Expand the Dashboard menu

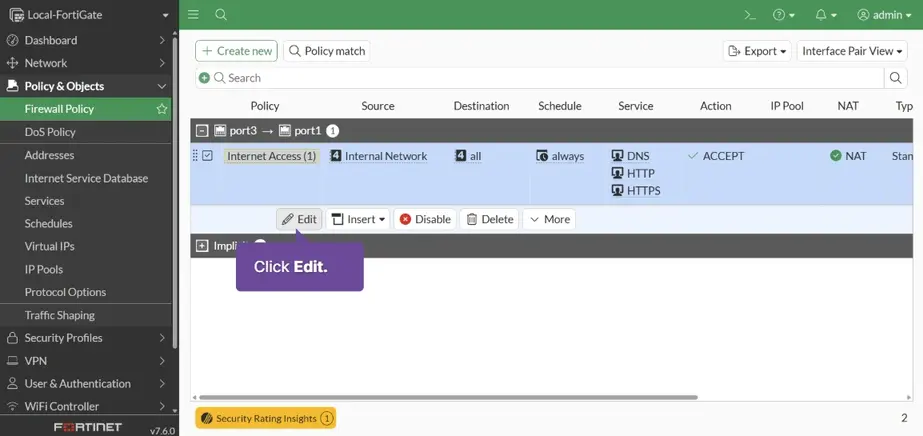(x=86, y=40)
